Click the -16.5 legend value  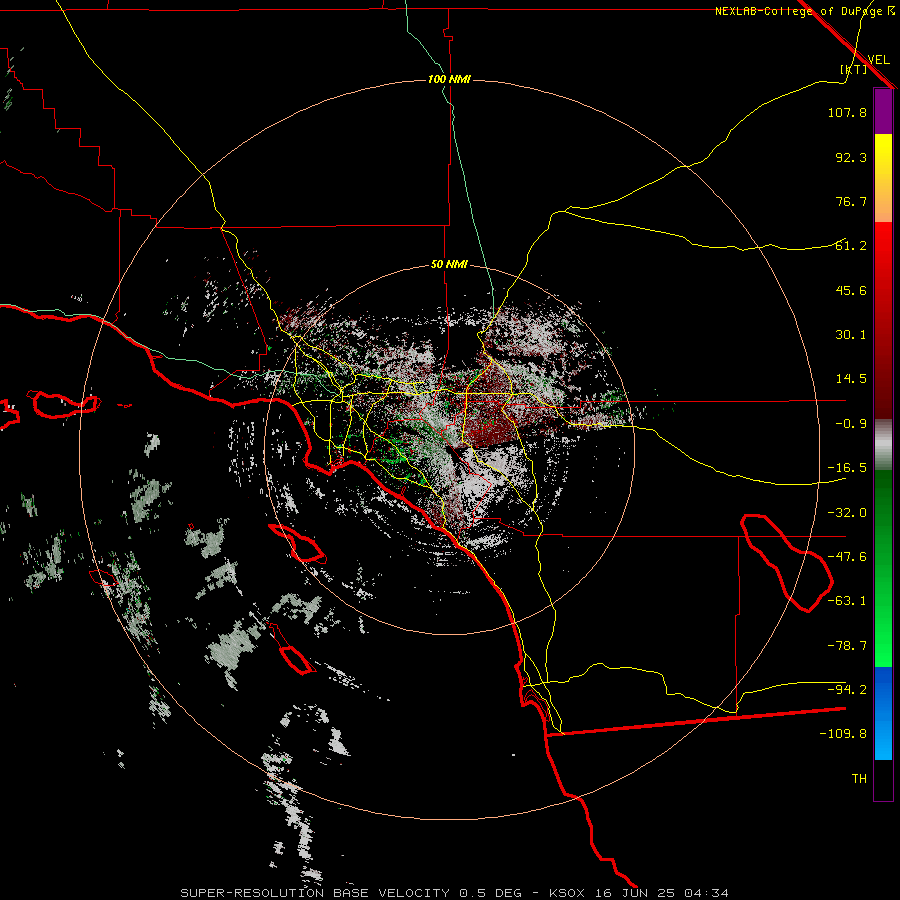pos(847,468)
